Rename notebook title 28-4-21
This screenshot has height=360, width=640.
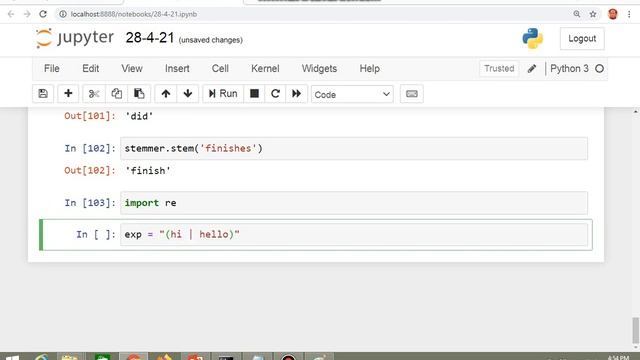point(150,38)
